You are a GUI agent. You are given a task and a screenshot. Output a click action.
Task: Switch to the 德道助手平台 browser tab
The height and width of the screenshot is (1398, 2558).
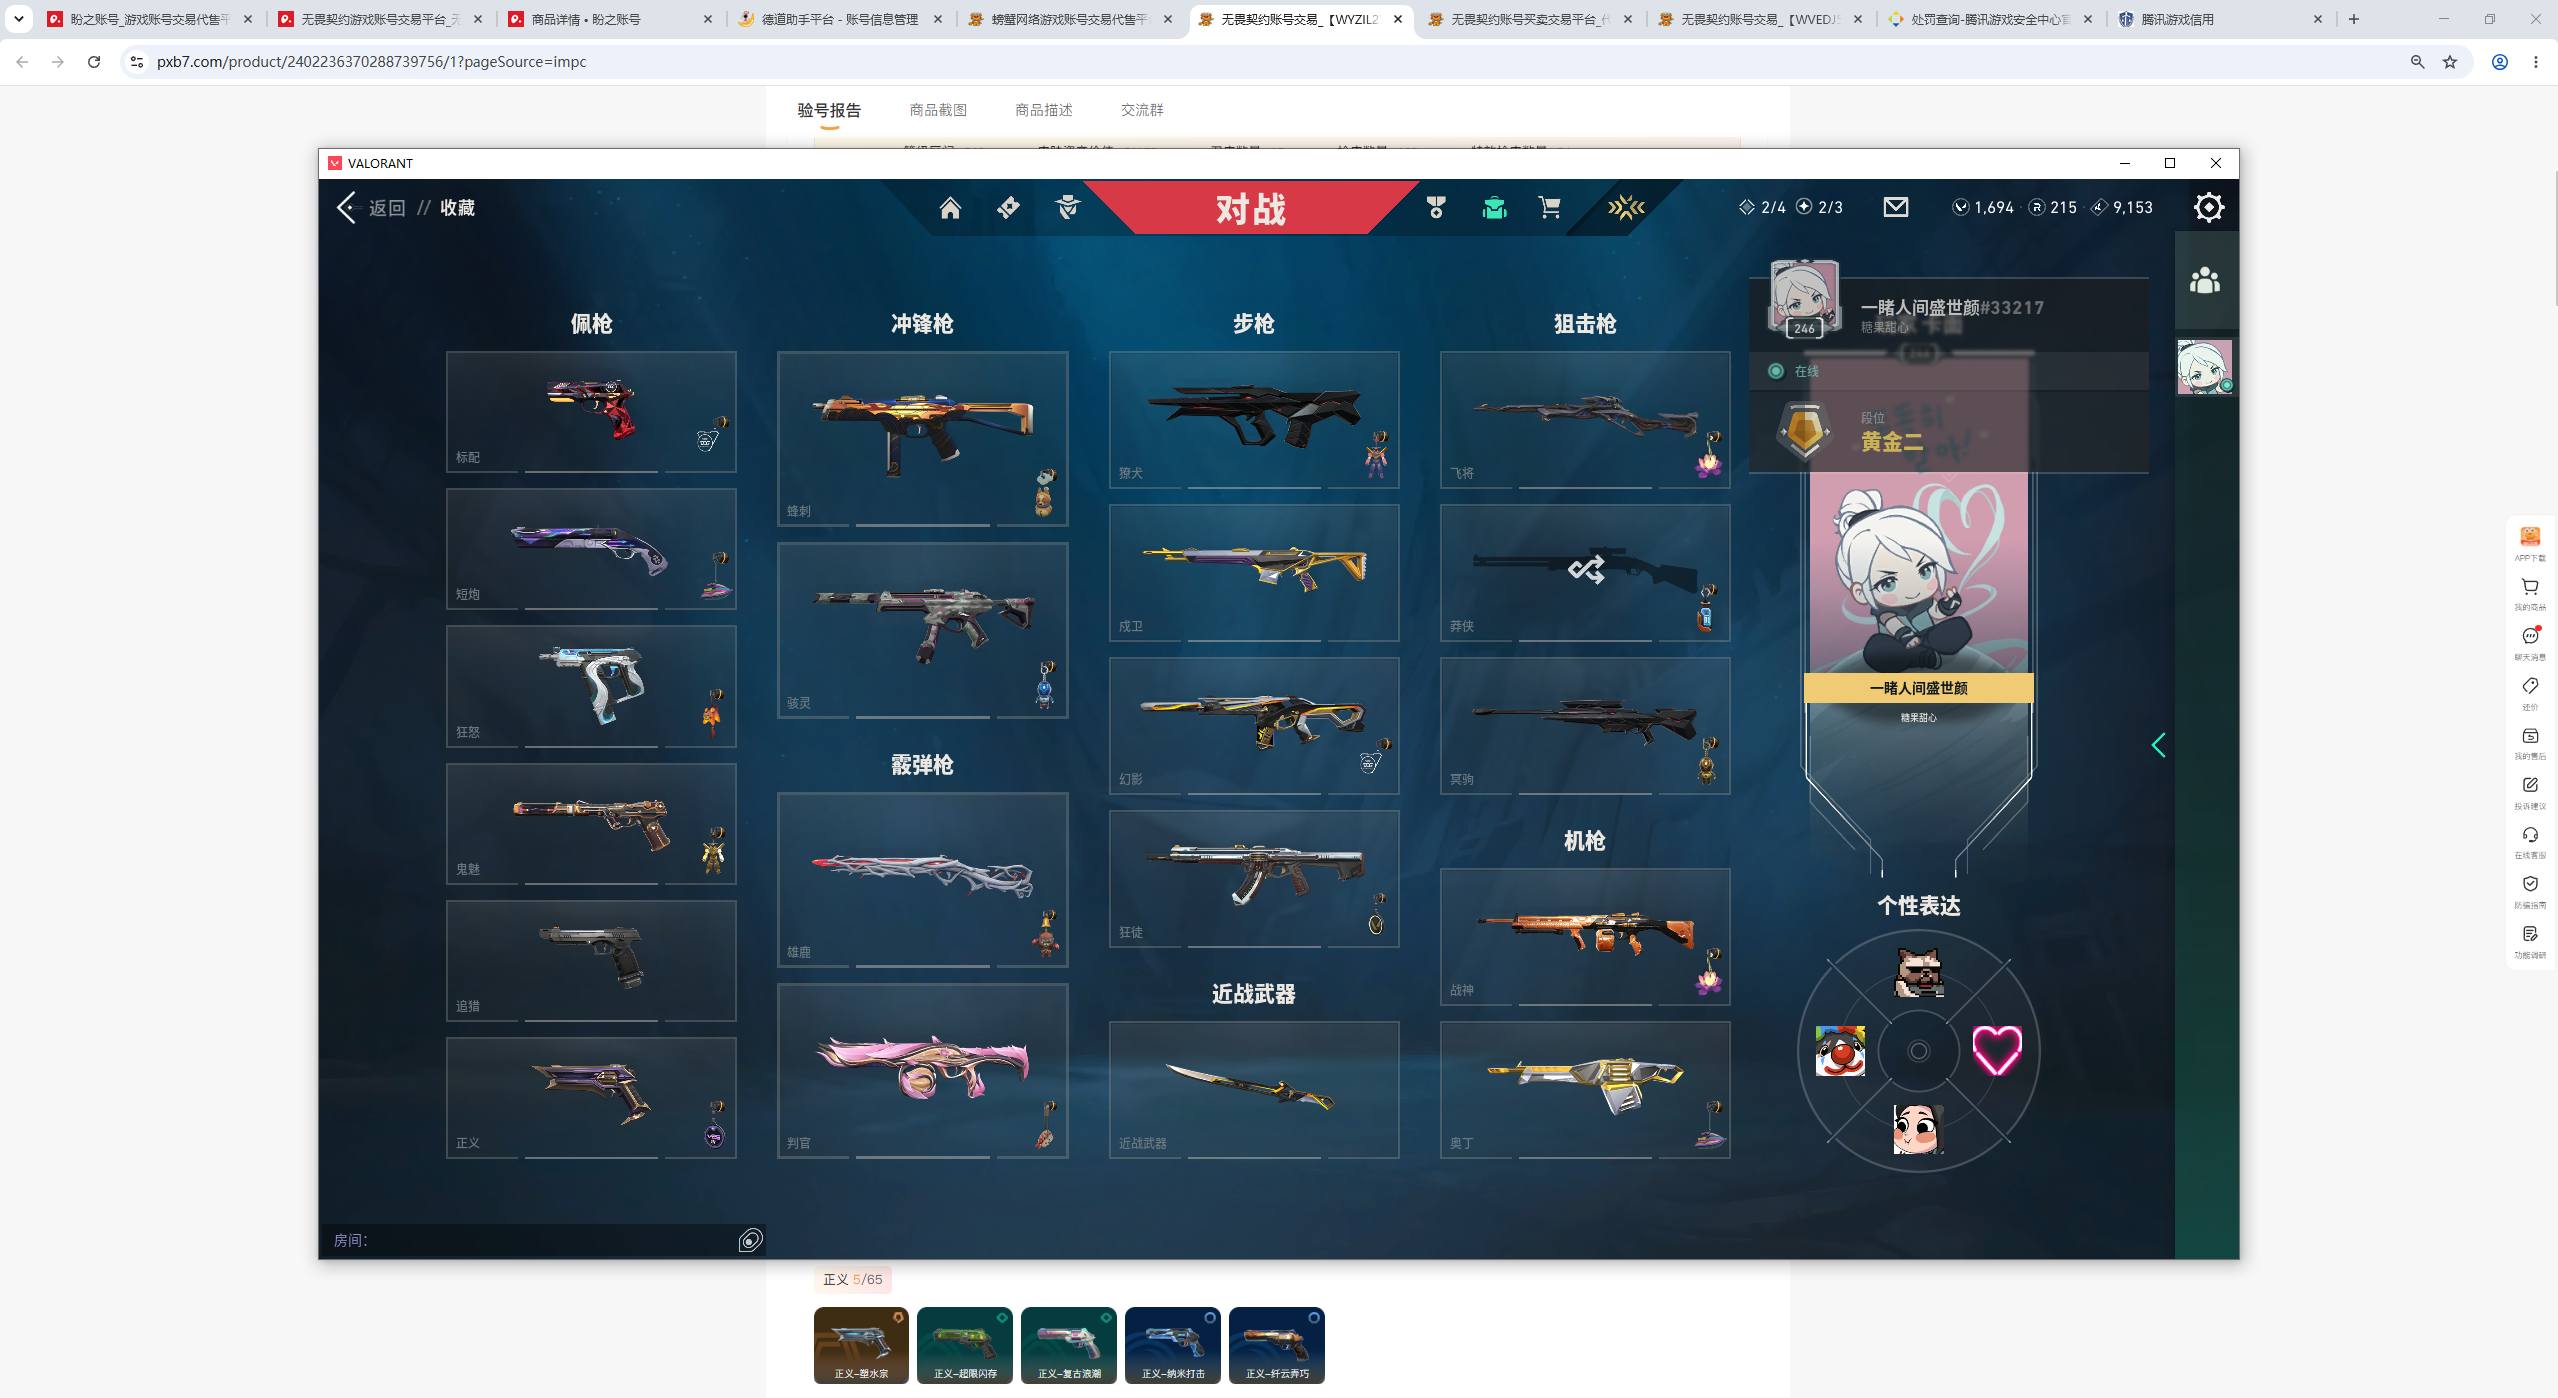click(840, 19)
